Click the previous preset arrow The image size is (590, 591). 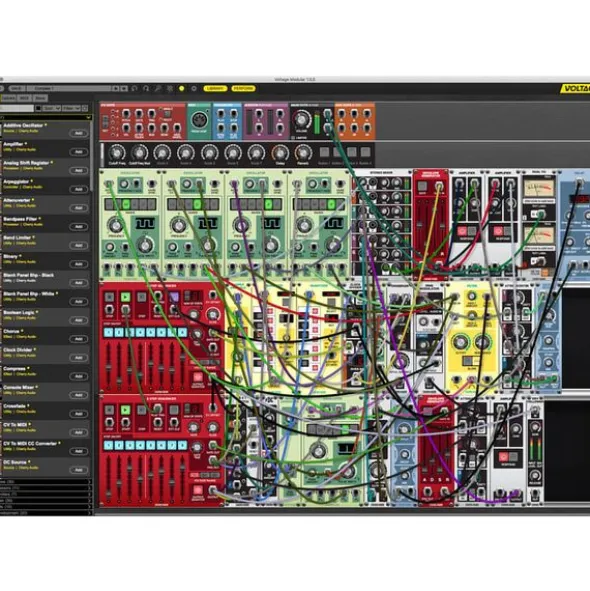click(116, 89)
